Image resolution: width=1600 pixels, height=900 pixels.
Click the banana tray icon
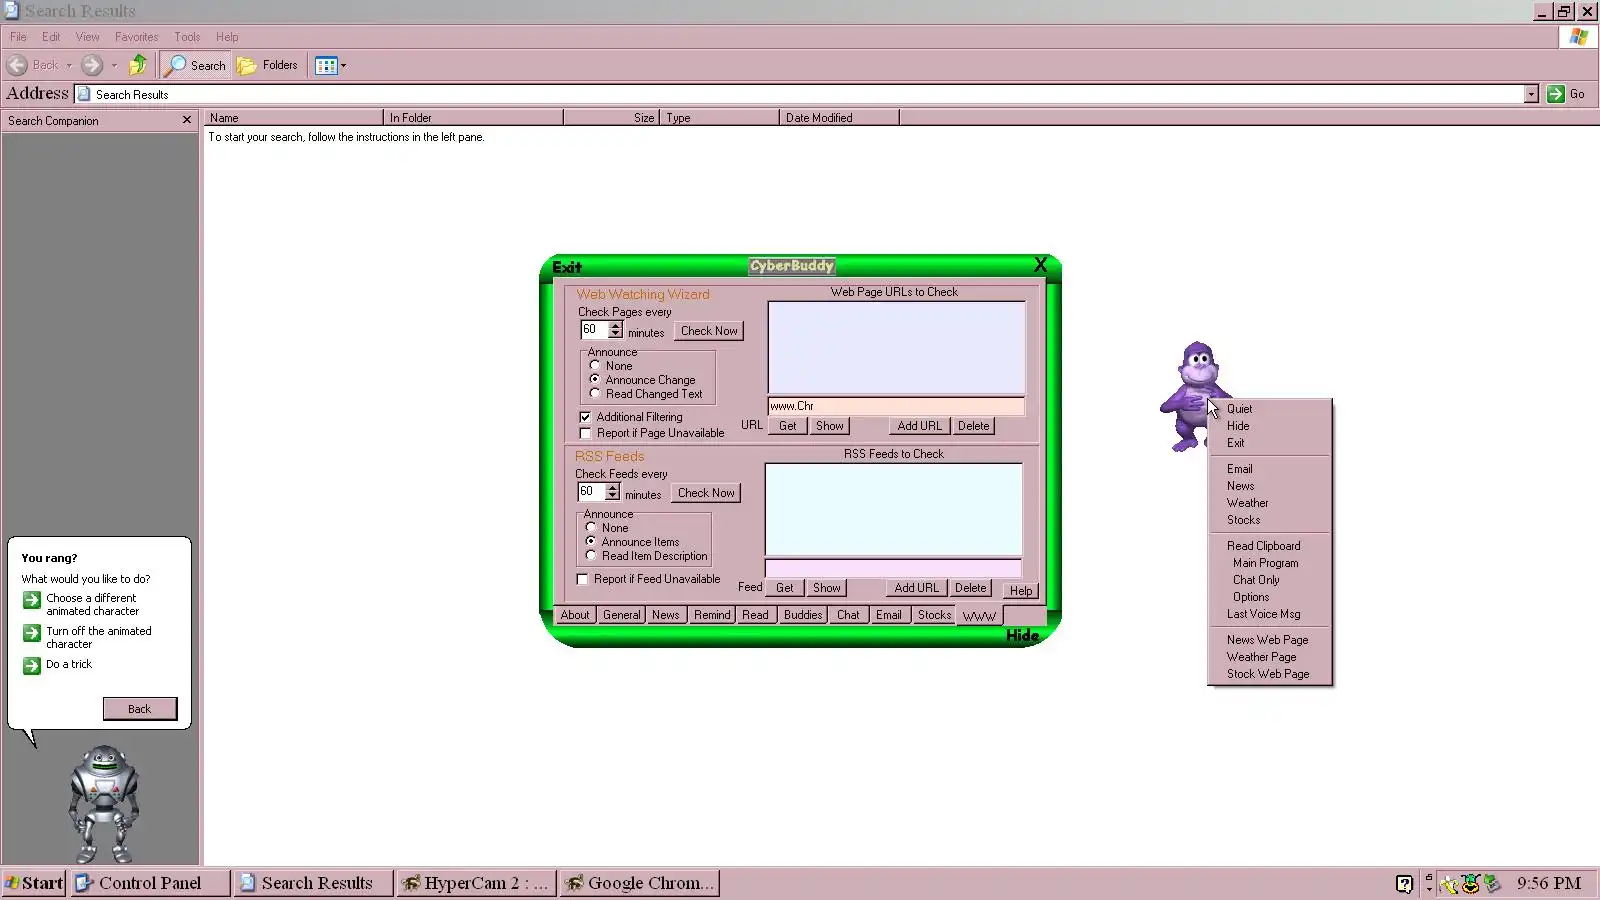pos(1448,884)
